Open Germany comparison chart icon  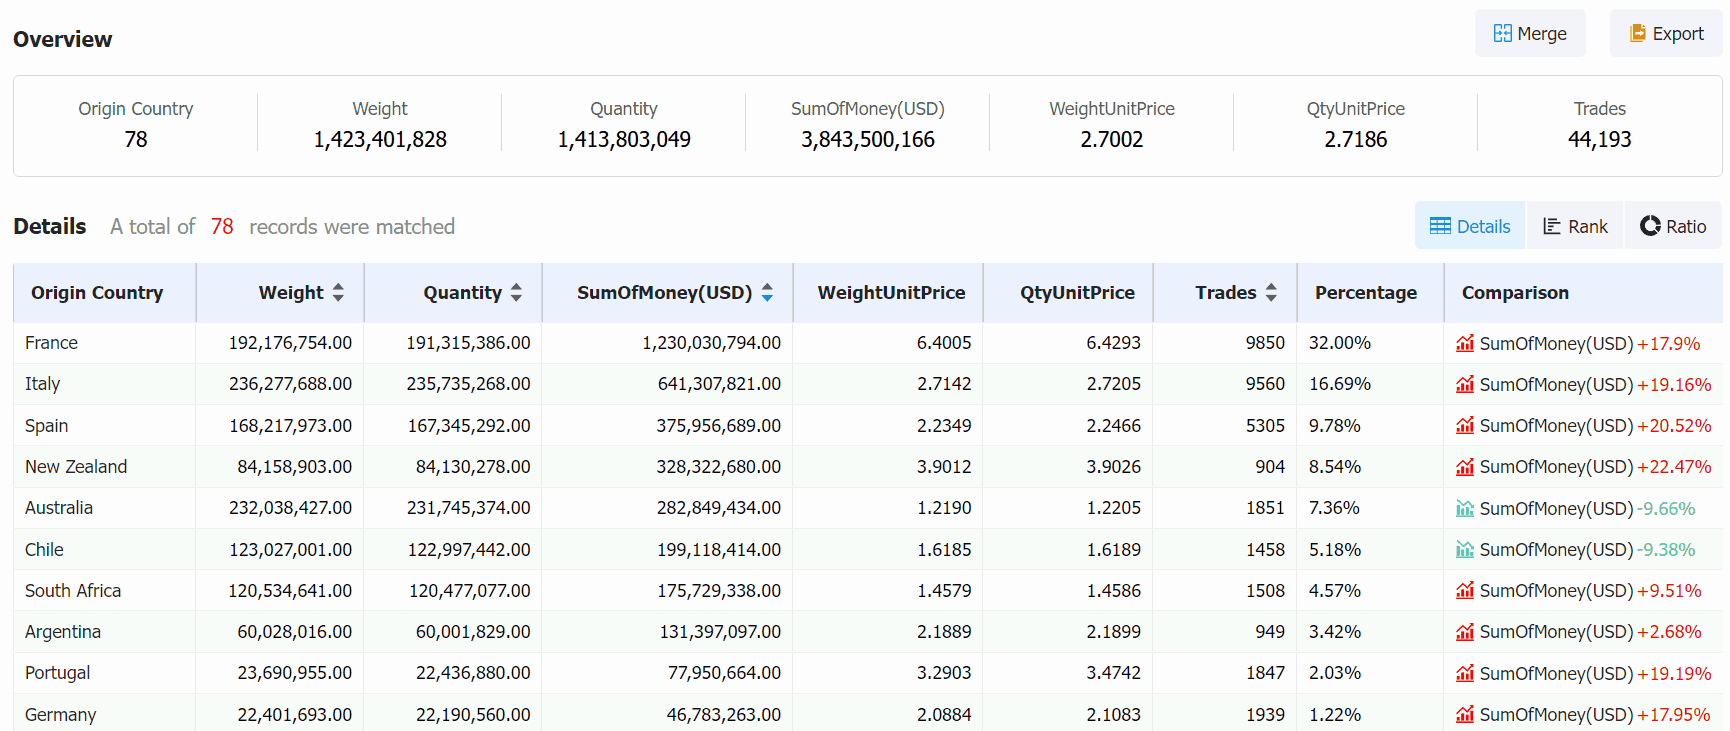[1465, 714]
